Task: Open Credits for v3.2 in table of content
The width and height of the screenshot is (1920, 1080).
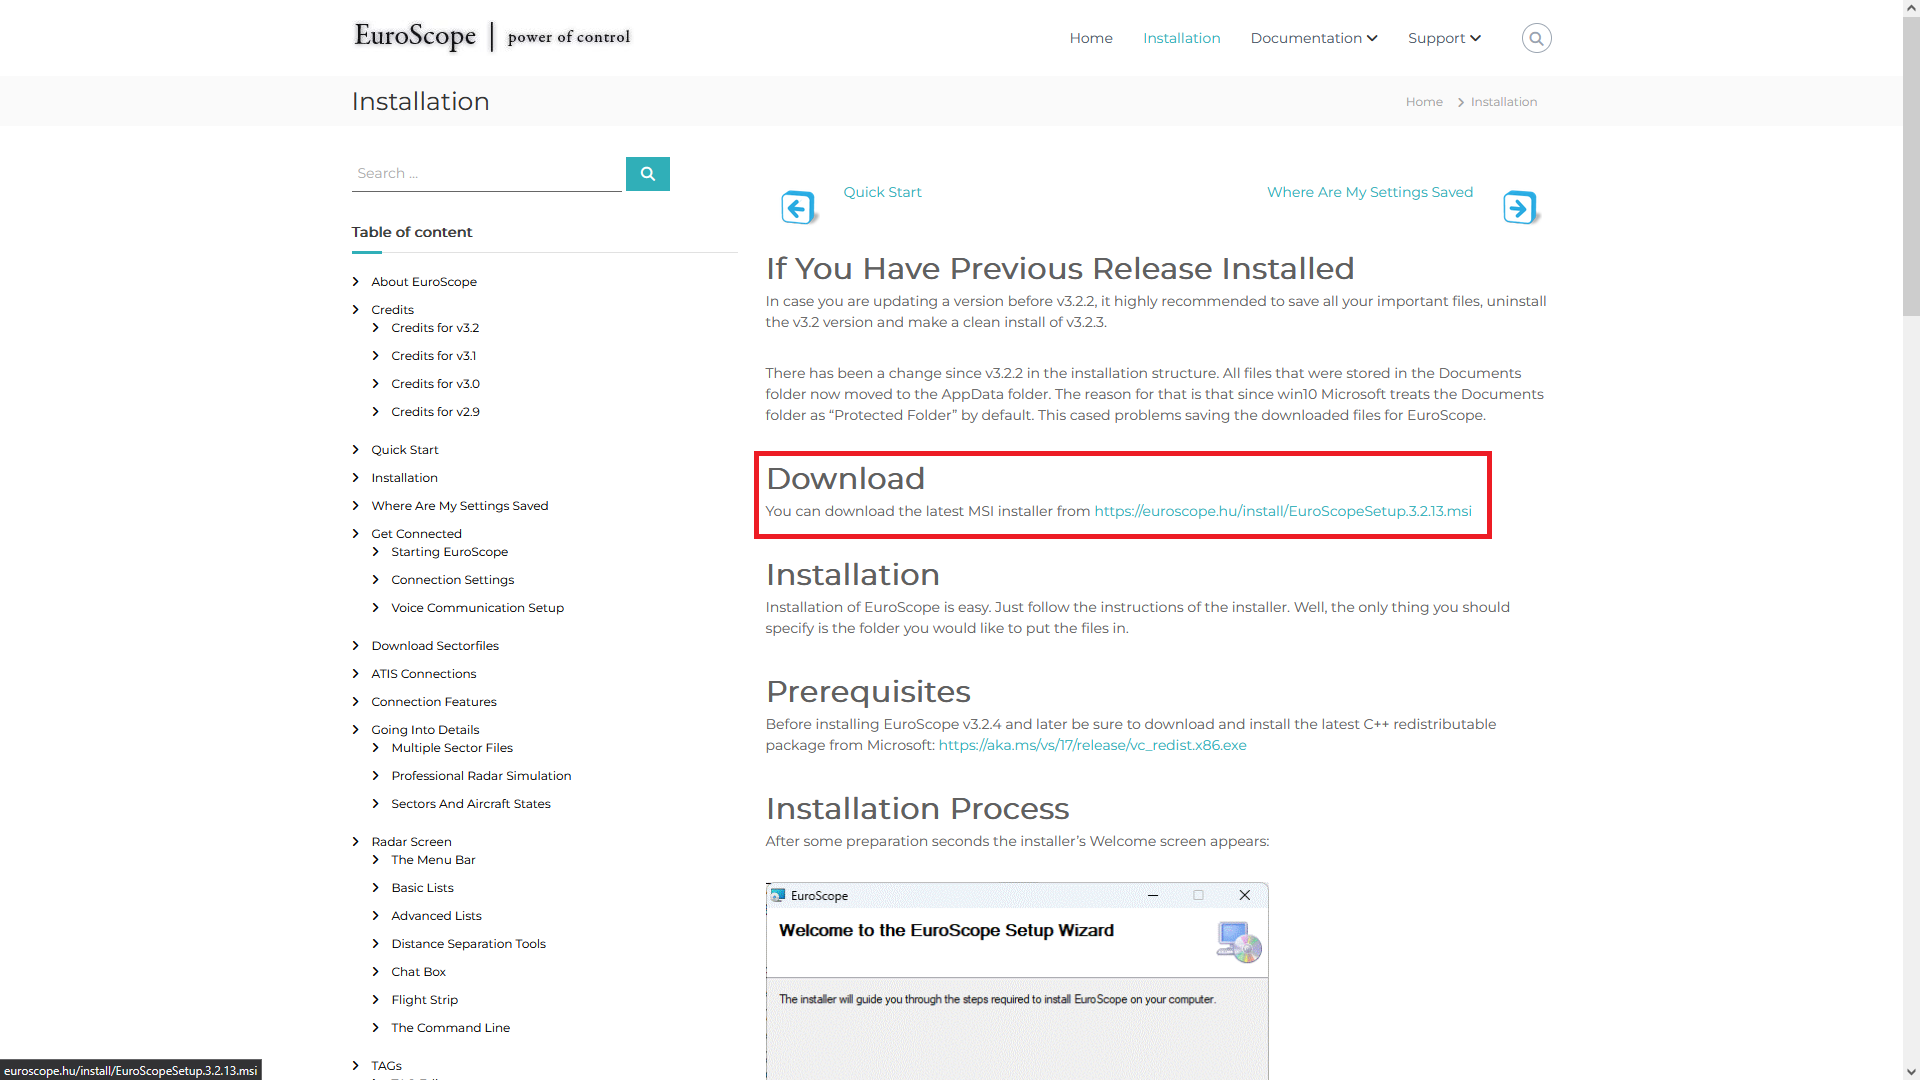Action: [x=435, y=328]
